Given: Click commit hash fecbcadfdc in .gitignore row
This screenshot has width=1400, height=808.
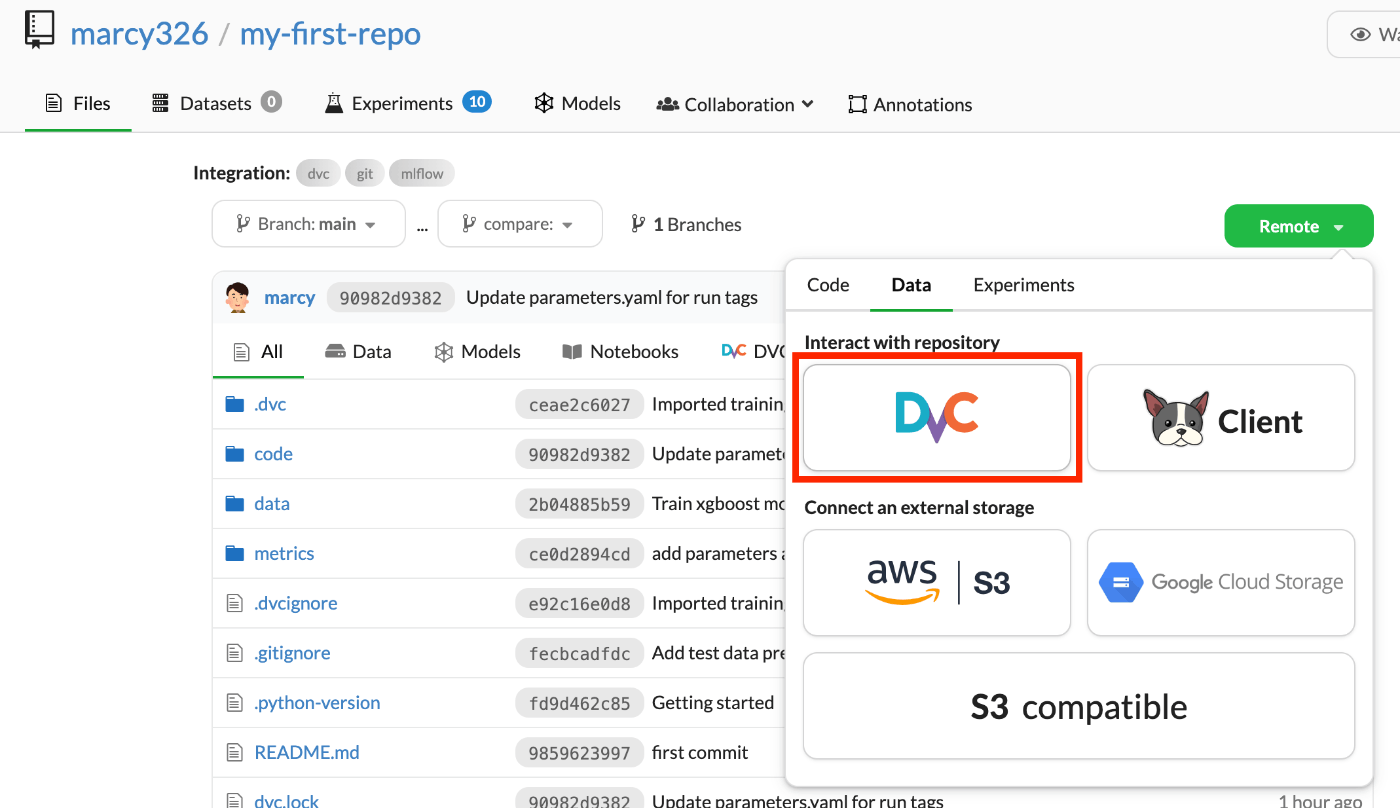Looking at the screenshot, I should [579, 653].
